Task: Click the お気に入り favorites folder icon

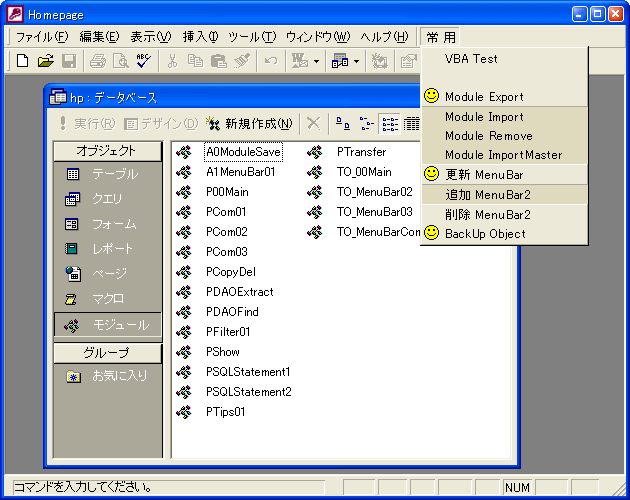Action: pos(73,376)
